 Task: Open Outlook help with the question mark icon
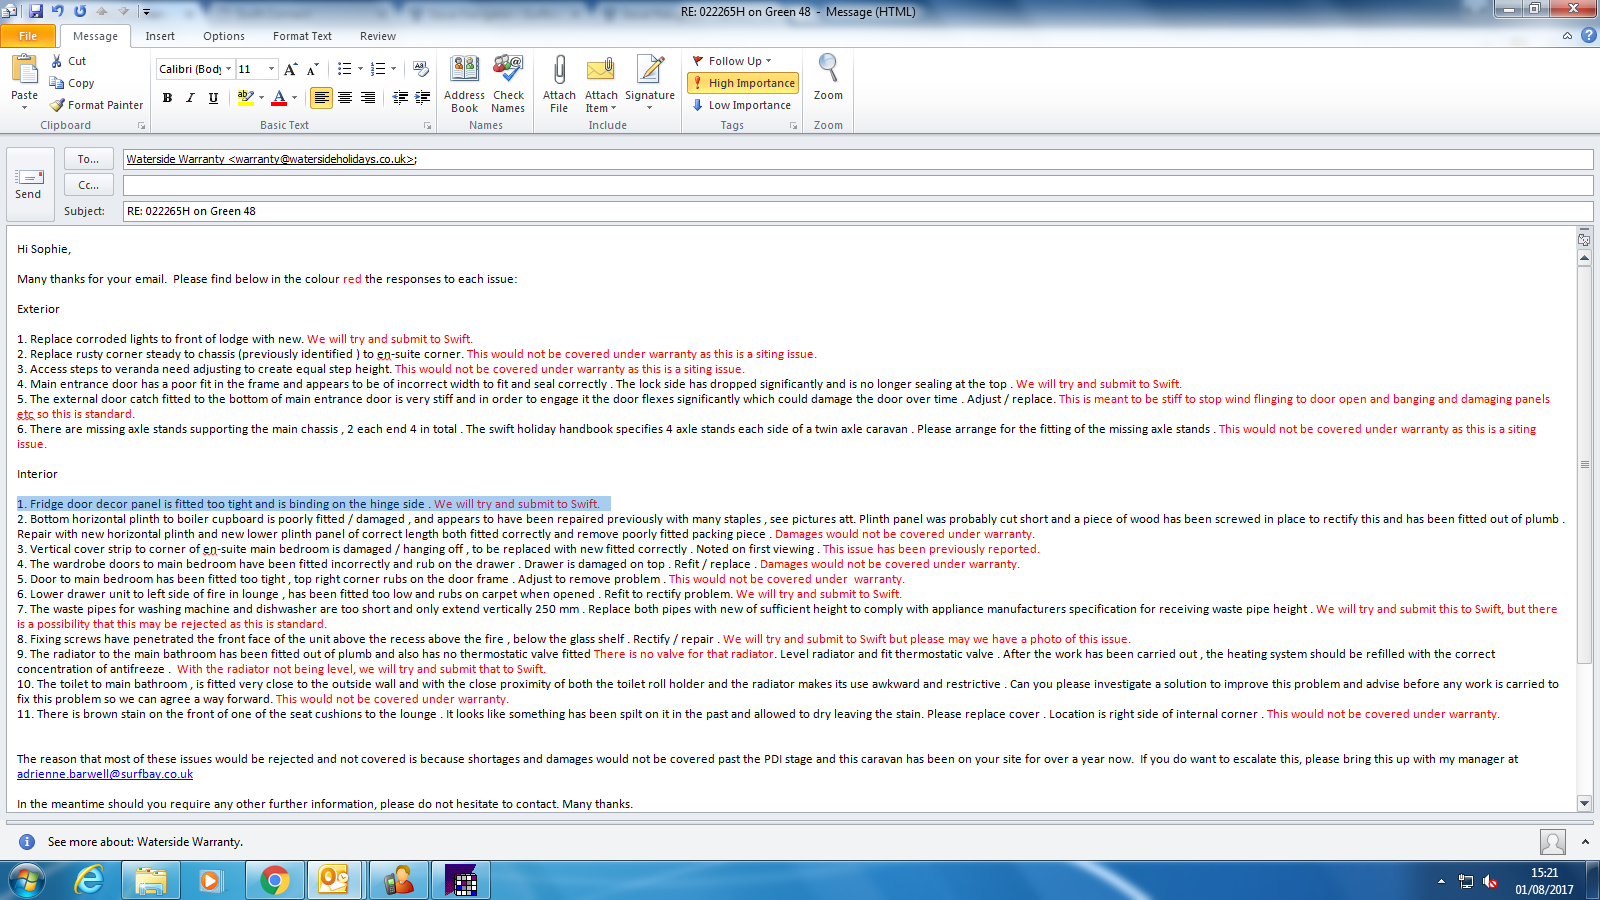pyautogui.click(x=1588, y=35)
